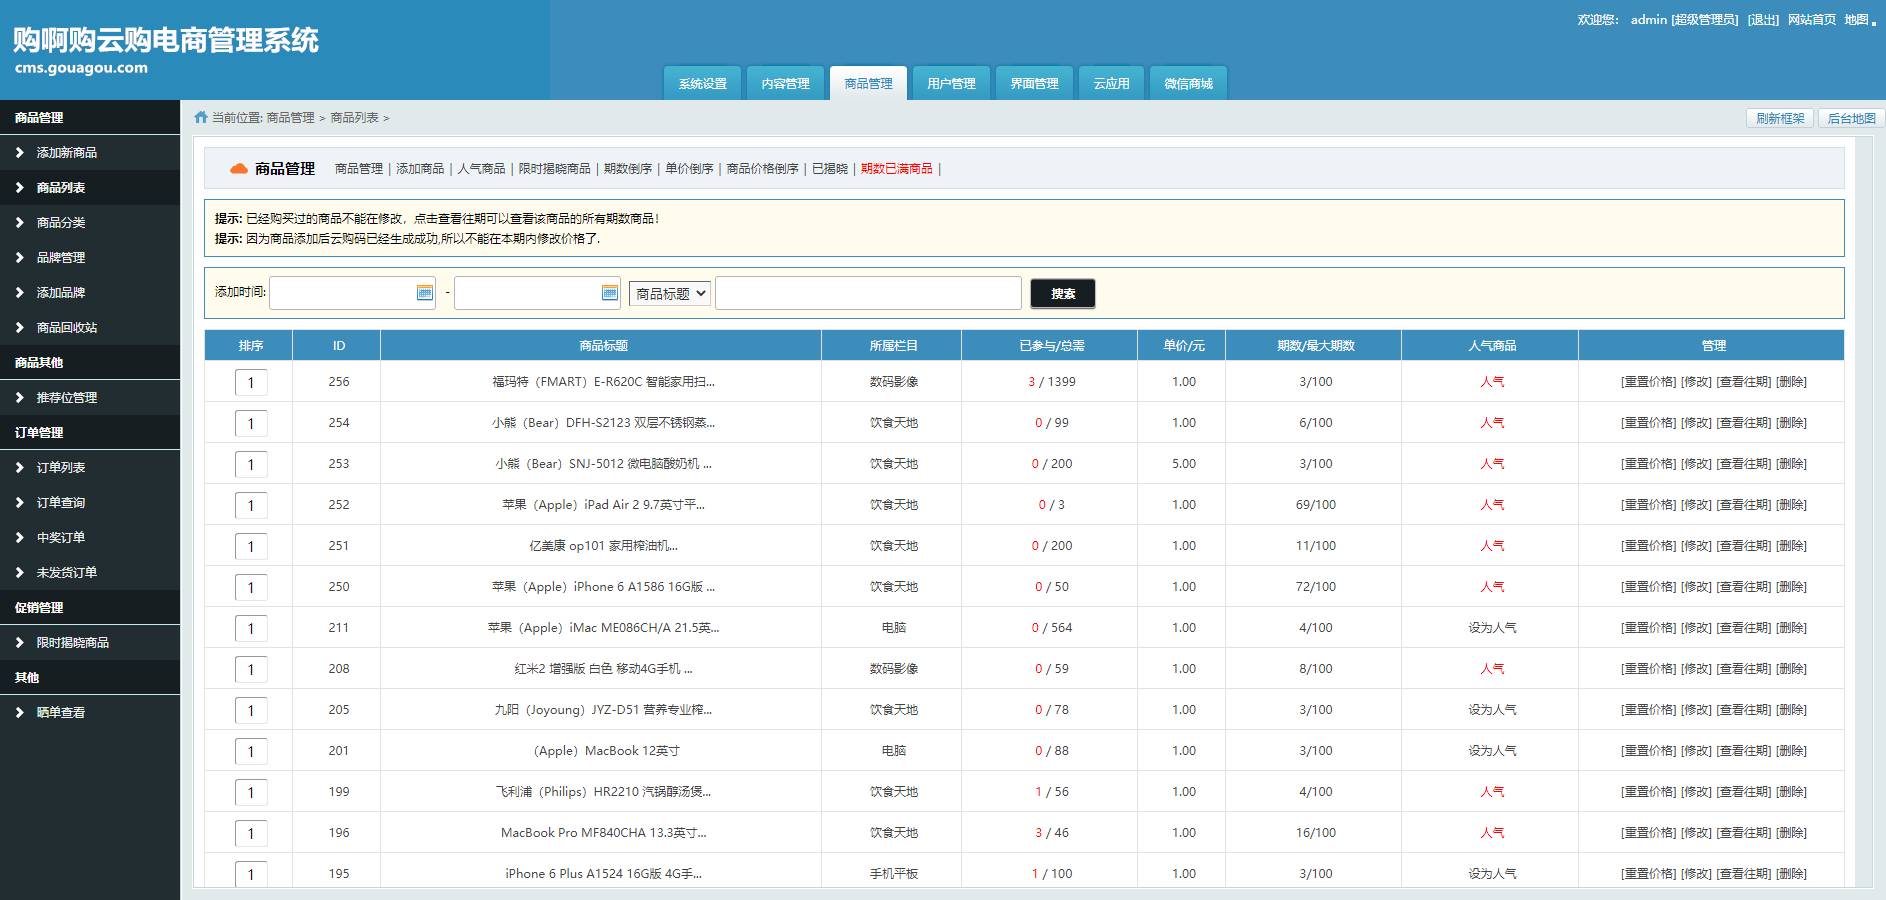Switch to the 系统设置 tab

coord(703,84)
